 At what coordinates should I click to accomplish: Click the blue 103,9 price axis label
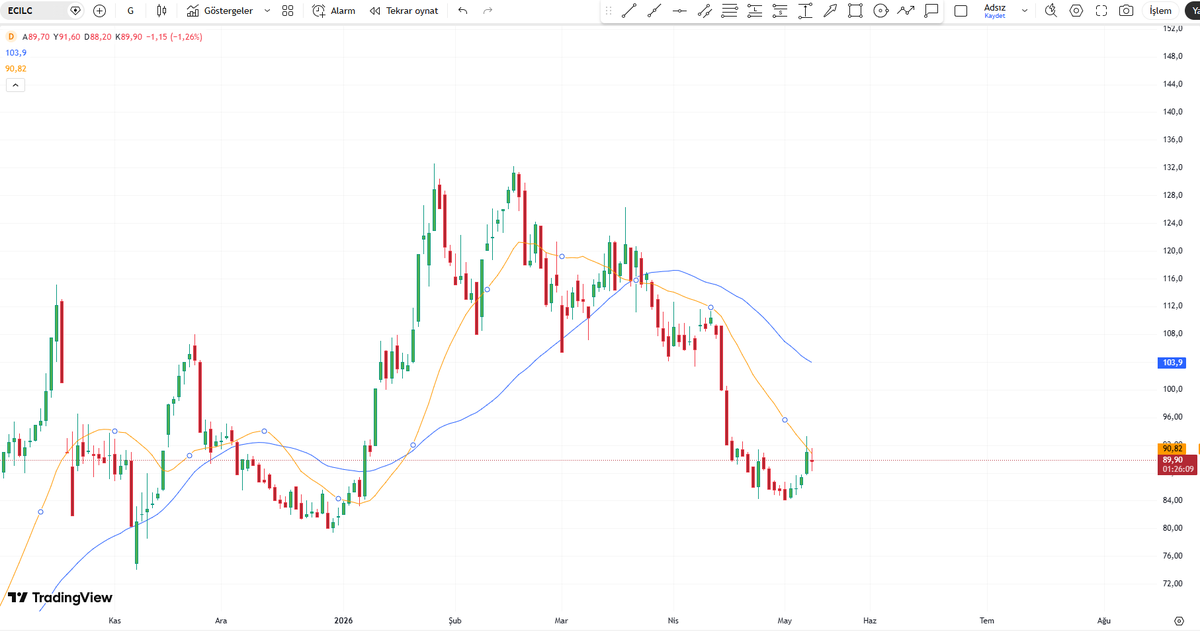click(1171, 362)
